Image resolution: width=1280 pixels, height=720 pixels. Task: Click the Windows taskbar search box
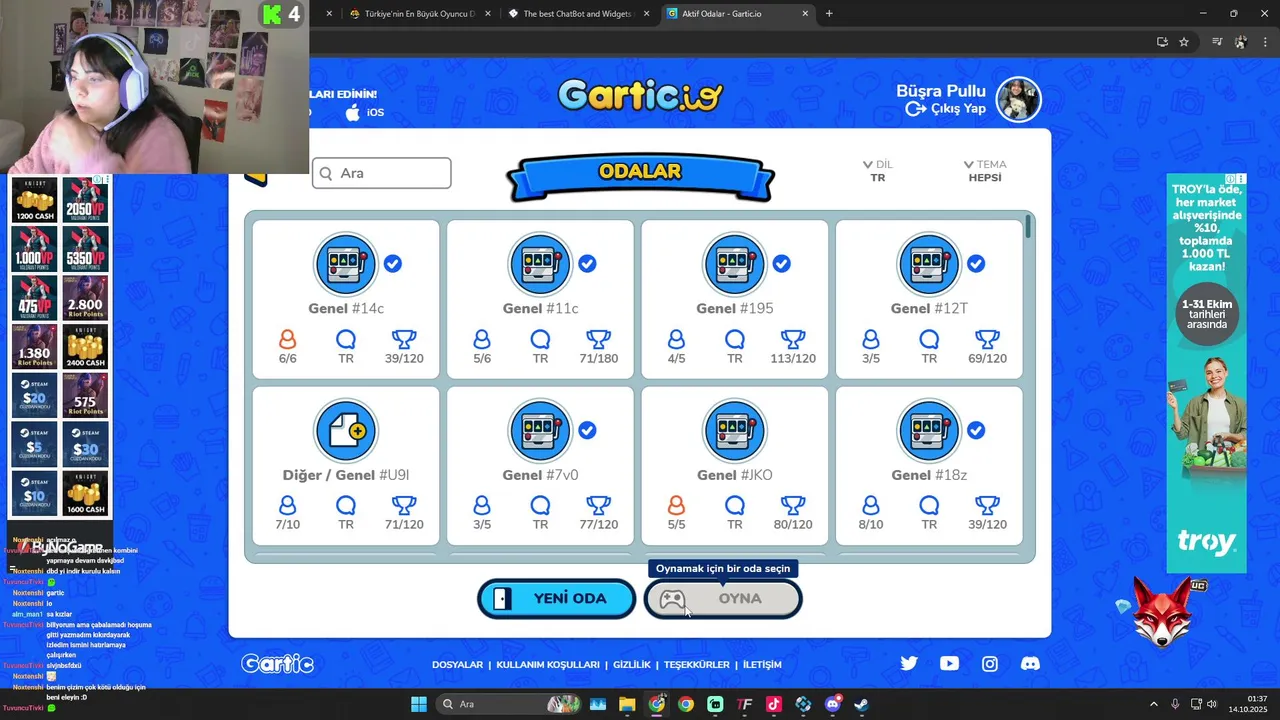pyautogui.click(x=510, y=704)
